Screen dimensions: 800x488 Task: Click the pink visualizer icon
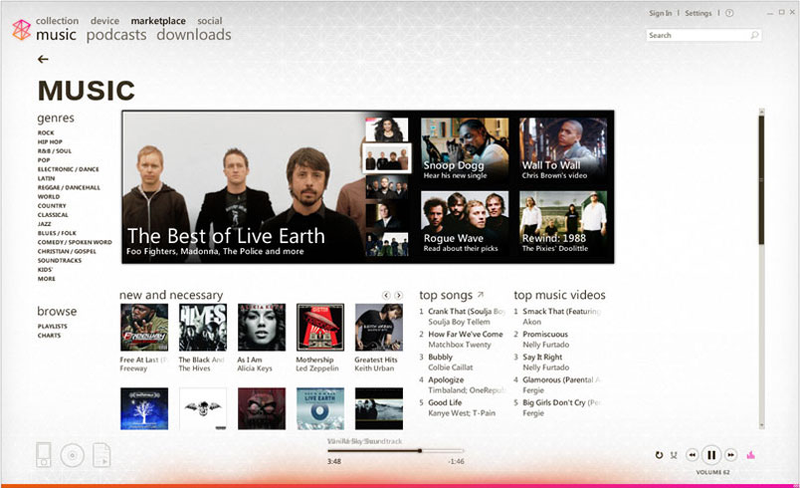coord(751,455)
